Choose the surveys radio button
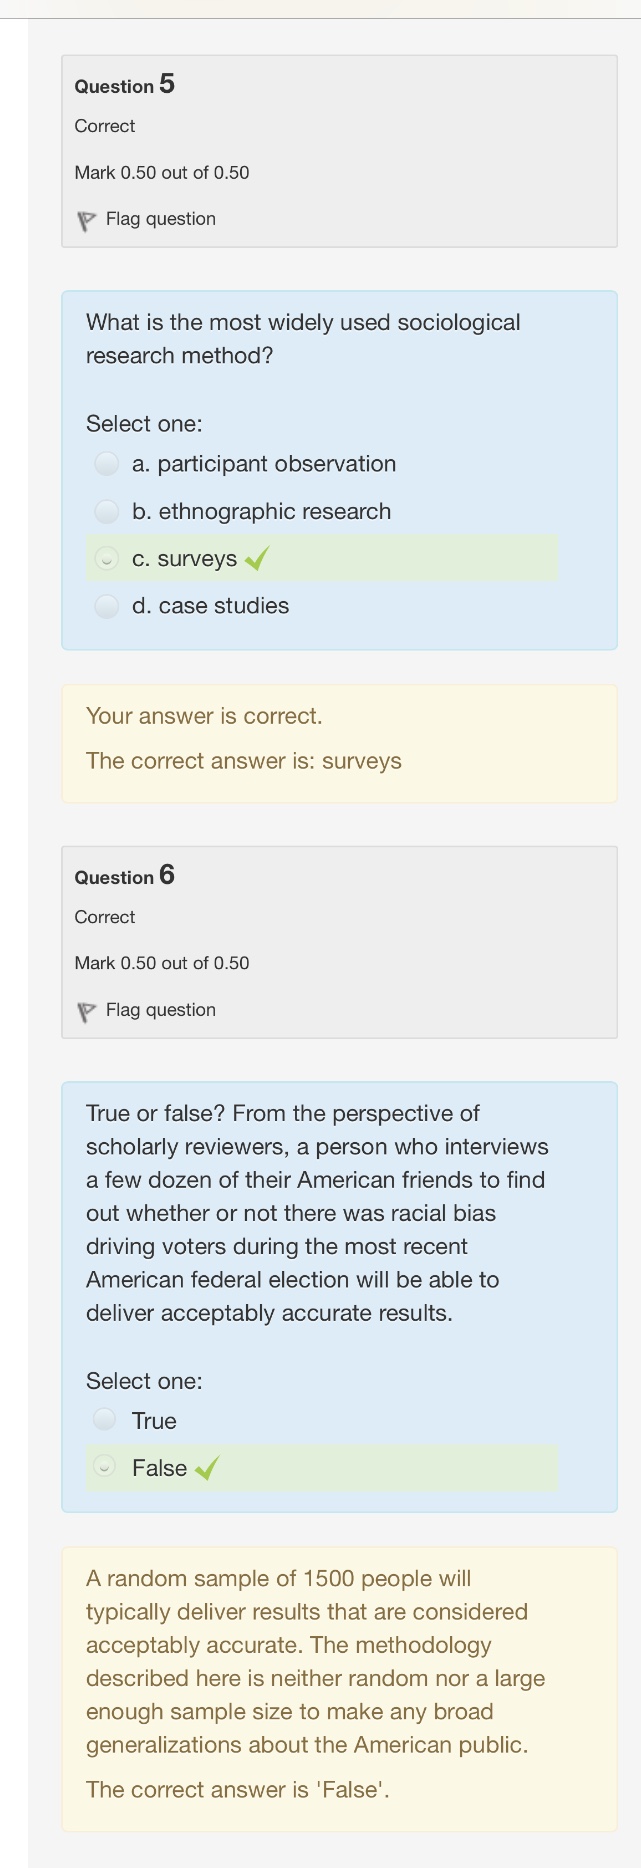The width and height of the screenshot is (641, 1868). click(x=106, y=559)
